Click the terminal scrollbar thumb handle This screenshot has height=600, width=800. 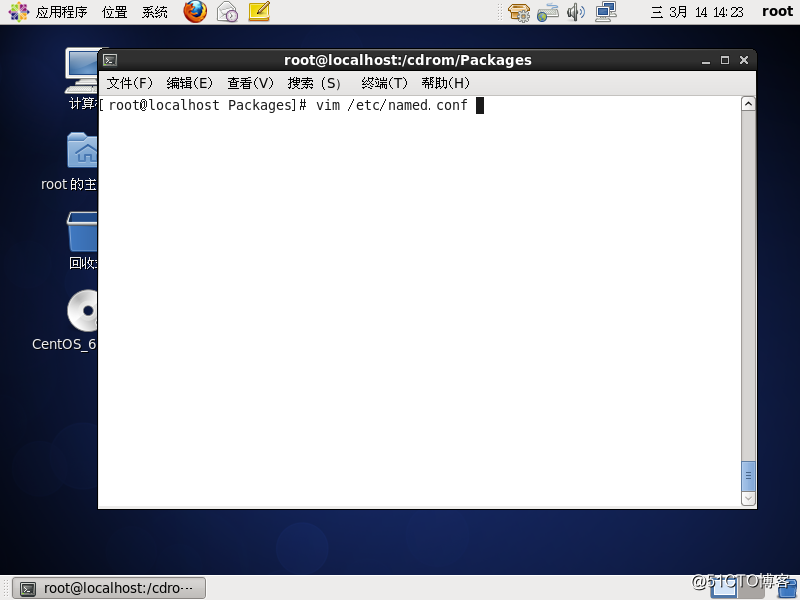pos(748,476)
